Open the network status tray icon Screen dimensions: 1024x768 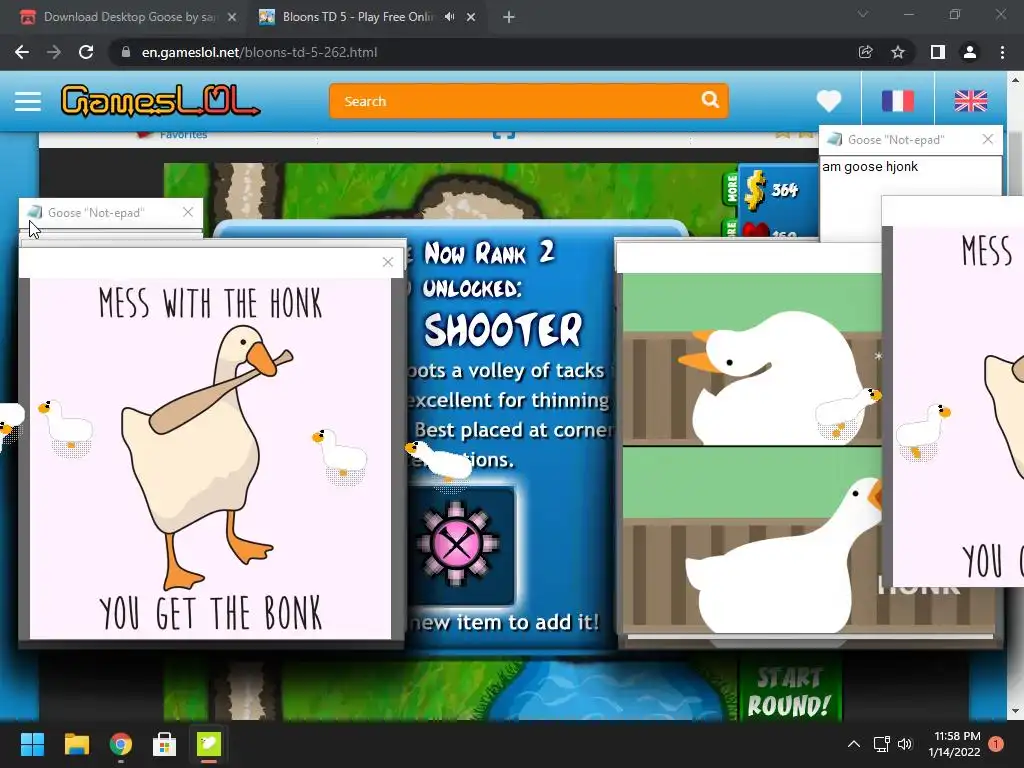882,744
